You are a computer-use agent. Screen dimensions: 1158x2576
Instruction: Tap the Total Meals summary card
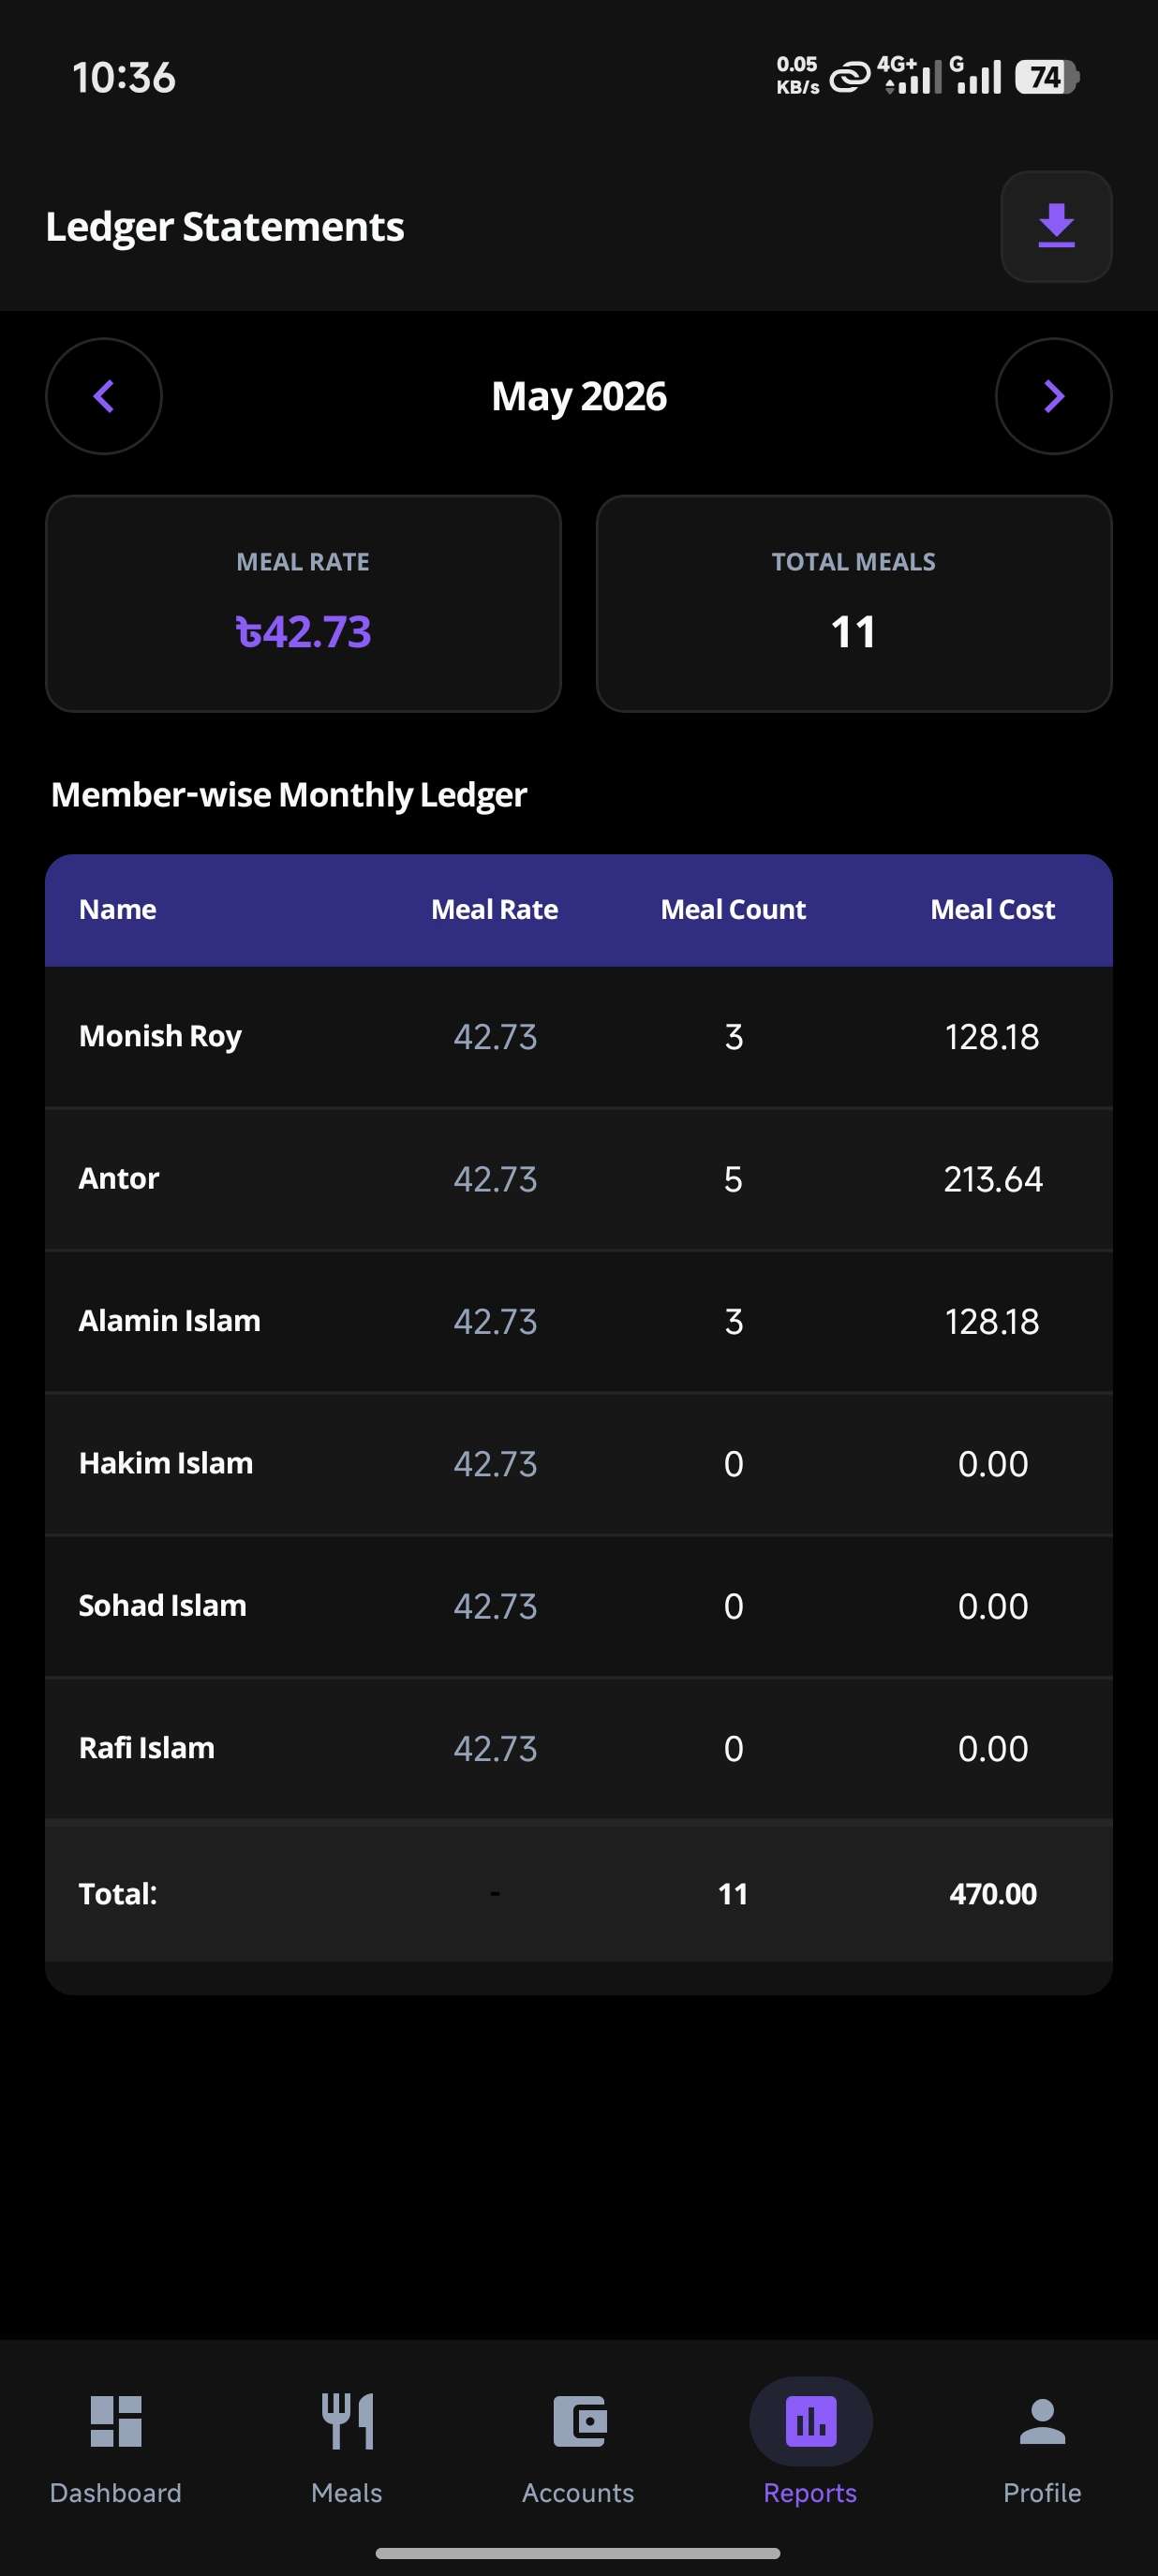(854, 603)
